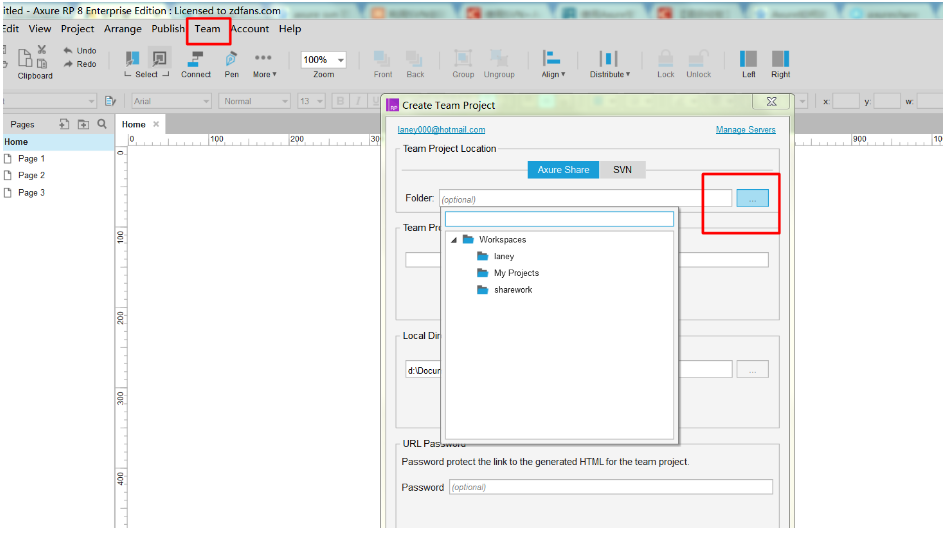This screenshot has width=946, height=548.
Task: Click the Folder browse ellipsis button
Action: click(752, 198)
